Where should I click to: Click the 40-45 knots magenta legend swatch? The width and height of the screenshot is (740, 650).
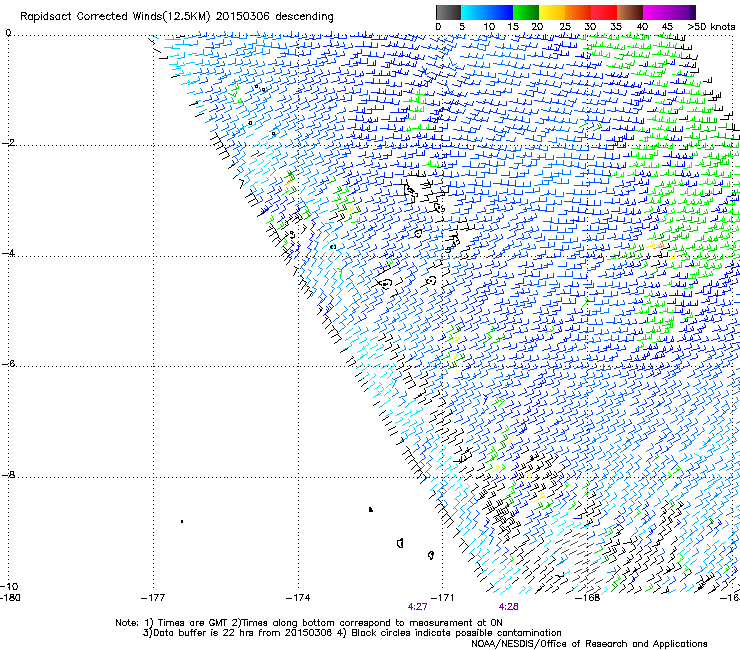tap(656, 12)
